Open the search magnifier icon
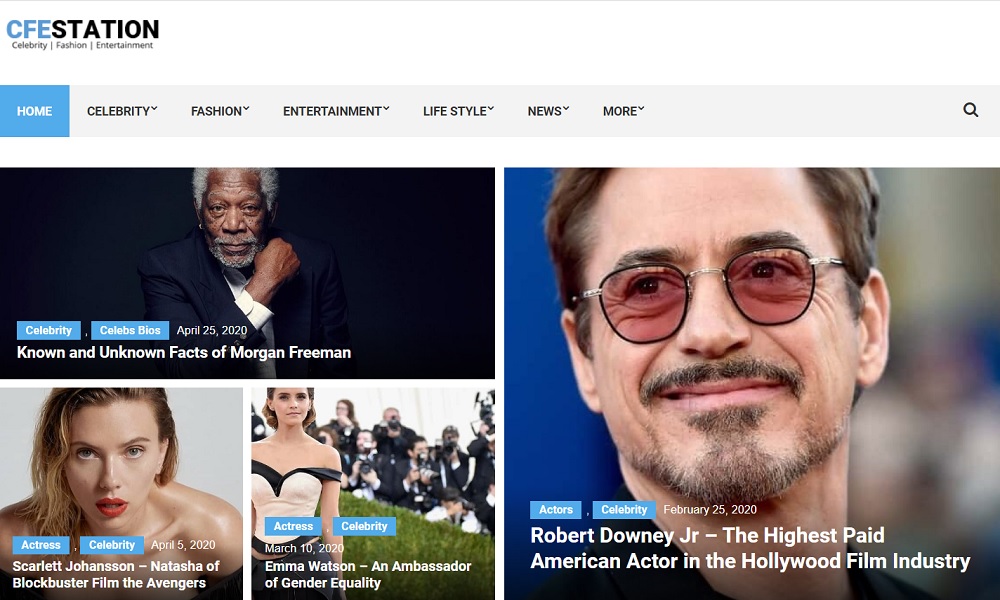The image size is (1000, 600). pyautogui.click(x=970, y=110)
